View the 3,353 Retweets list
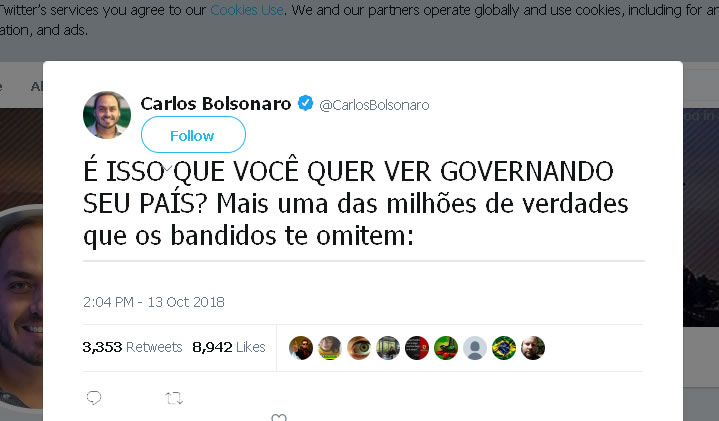The image size is (719, 421). coord(132,347)
